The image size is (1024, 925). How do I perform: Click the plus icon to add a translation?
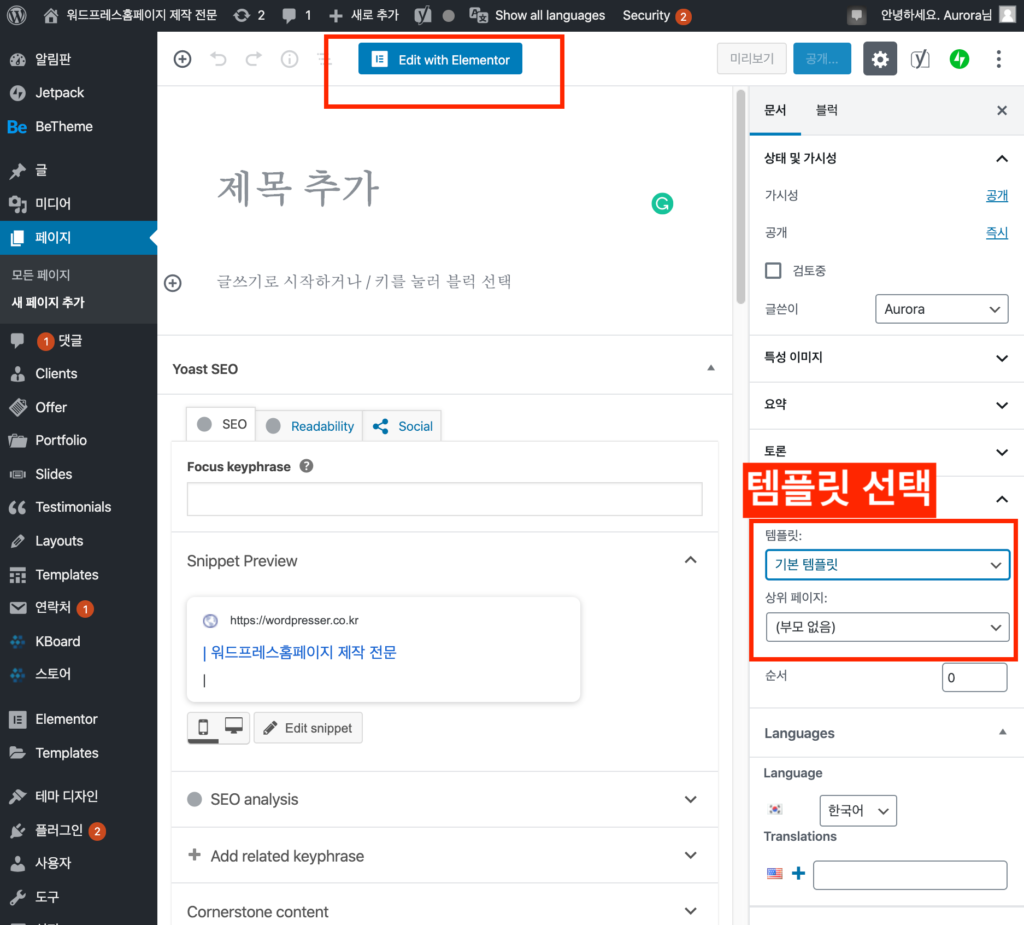798,872
